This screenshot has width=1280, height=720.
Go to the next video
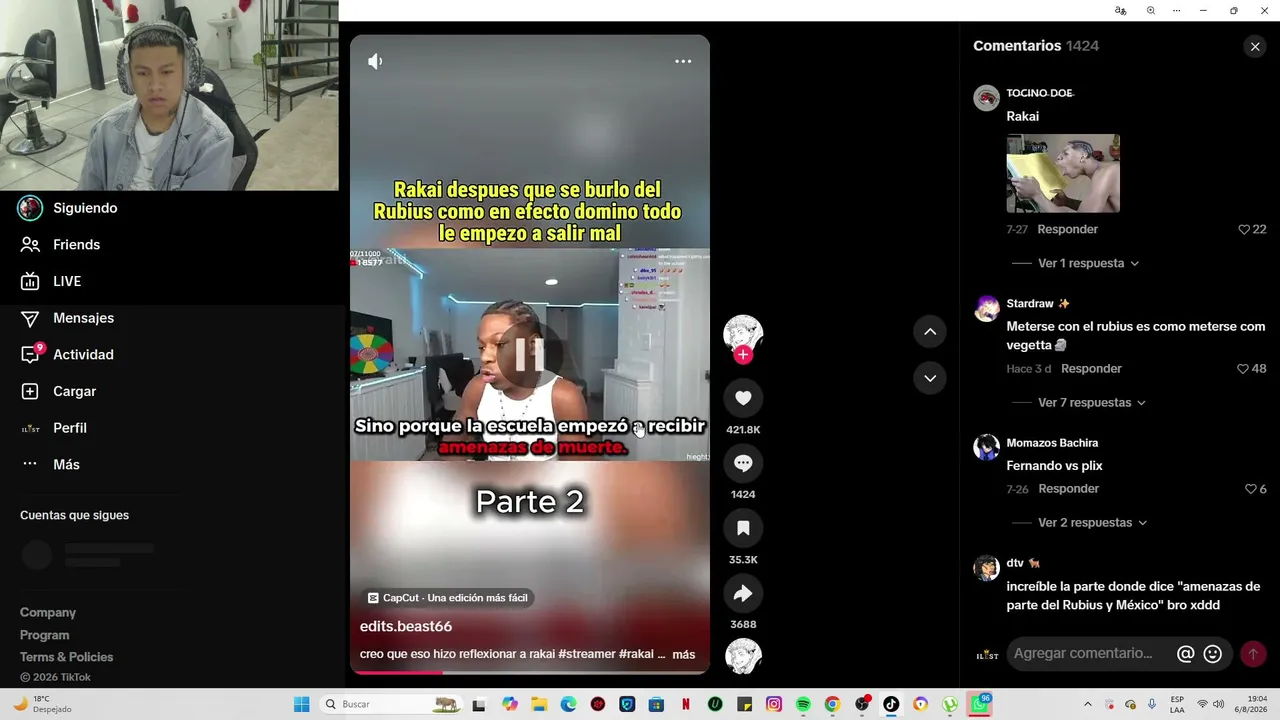click(930, 378)
